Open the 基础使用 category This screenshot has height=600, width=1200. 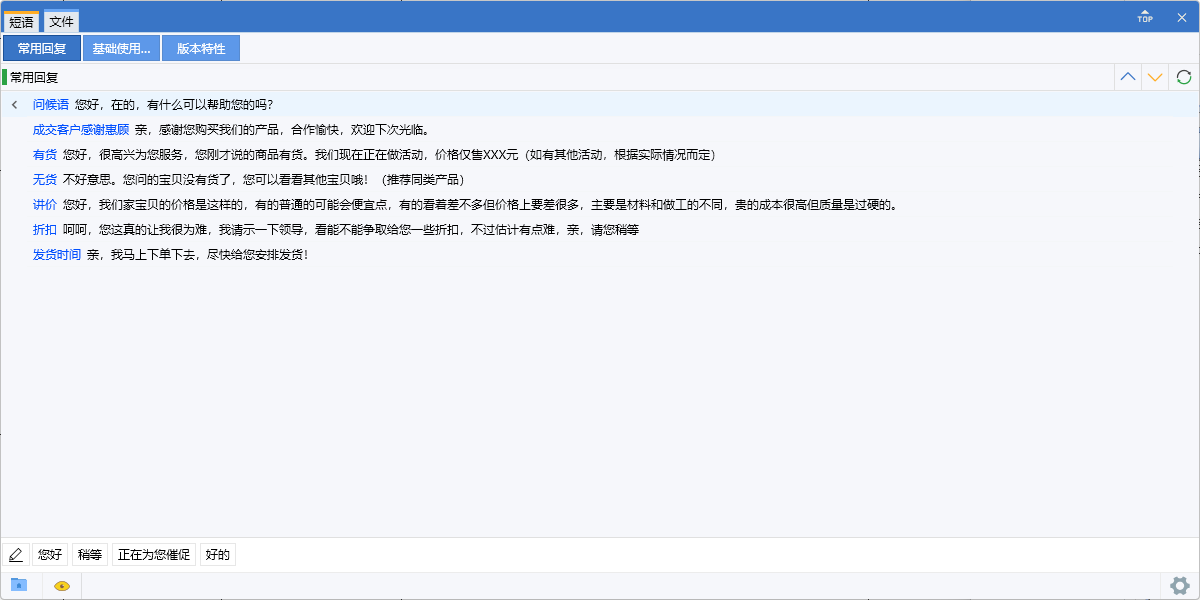pos(120,47)
